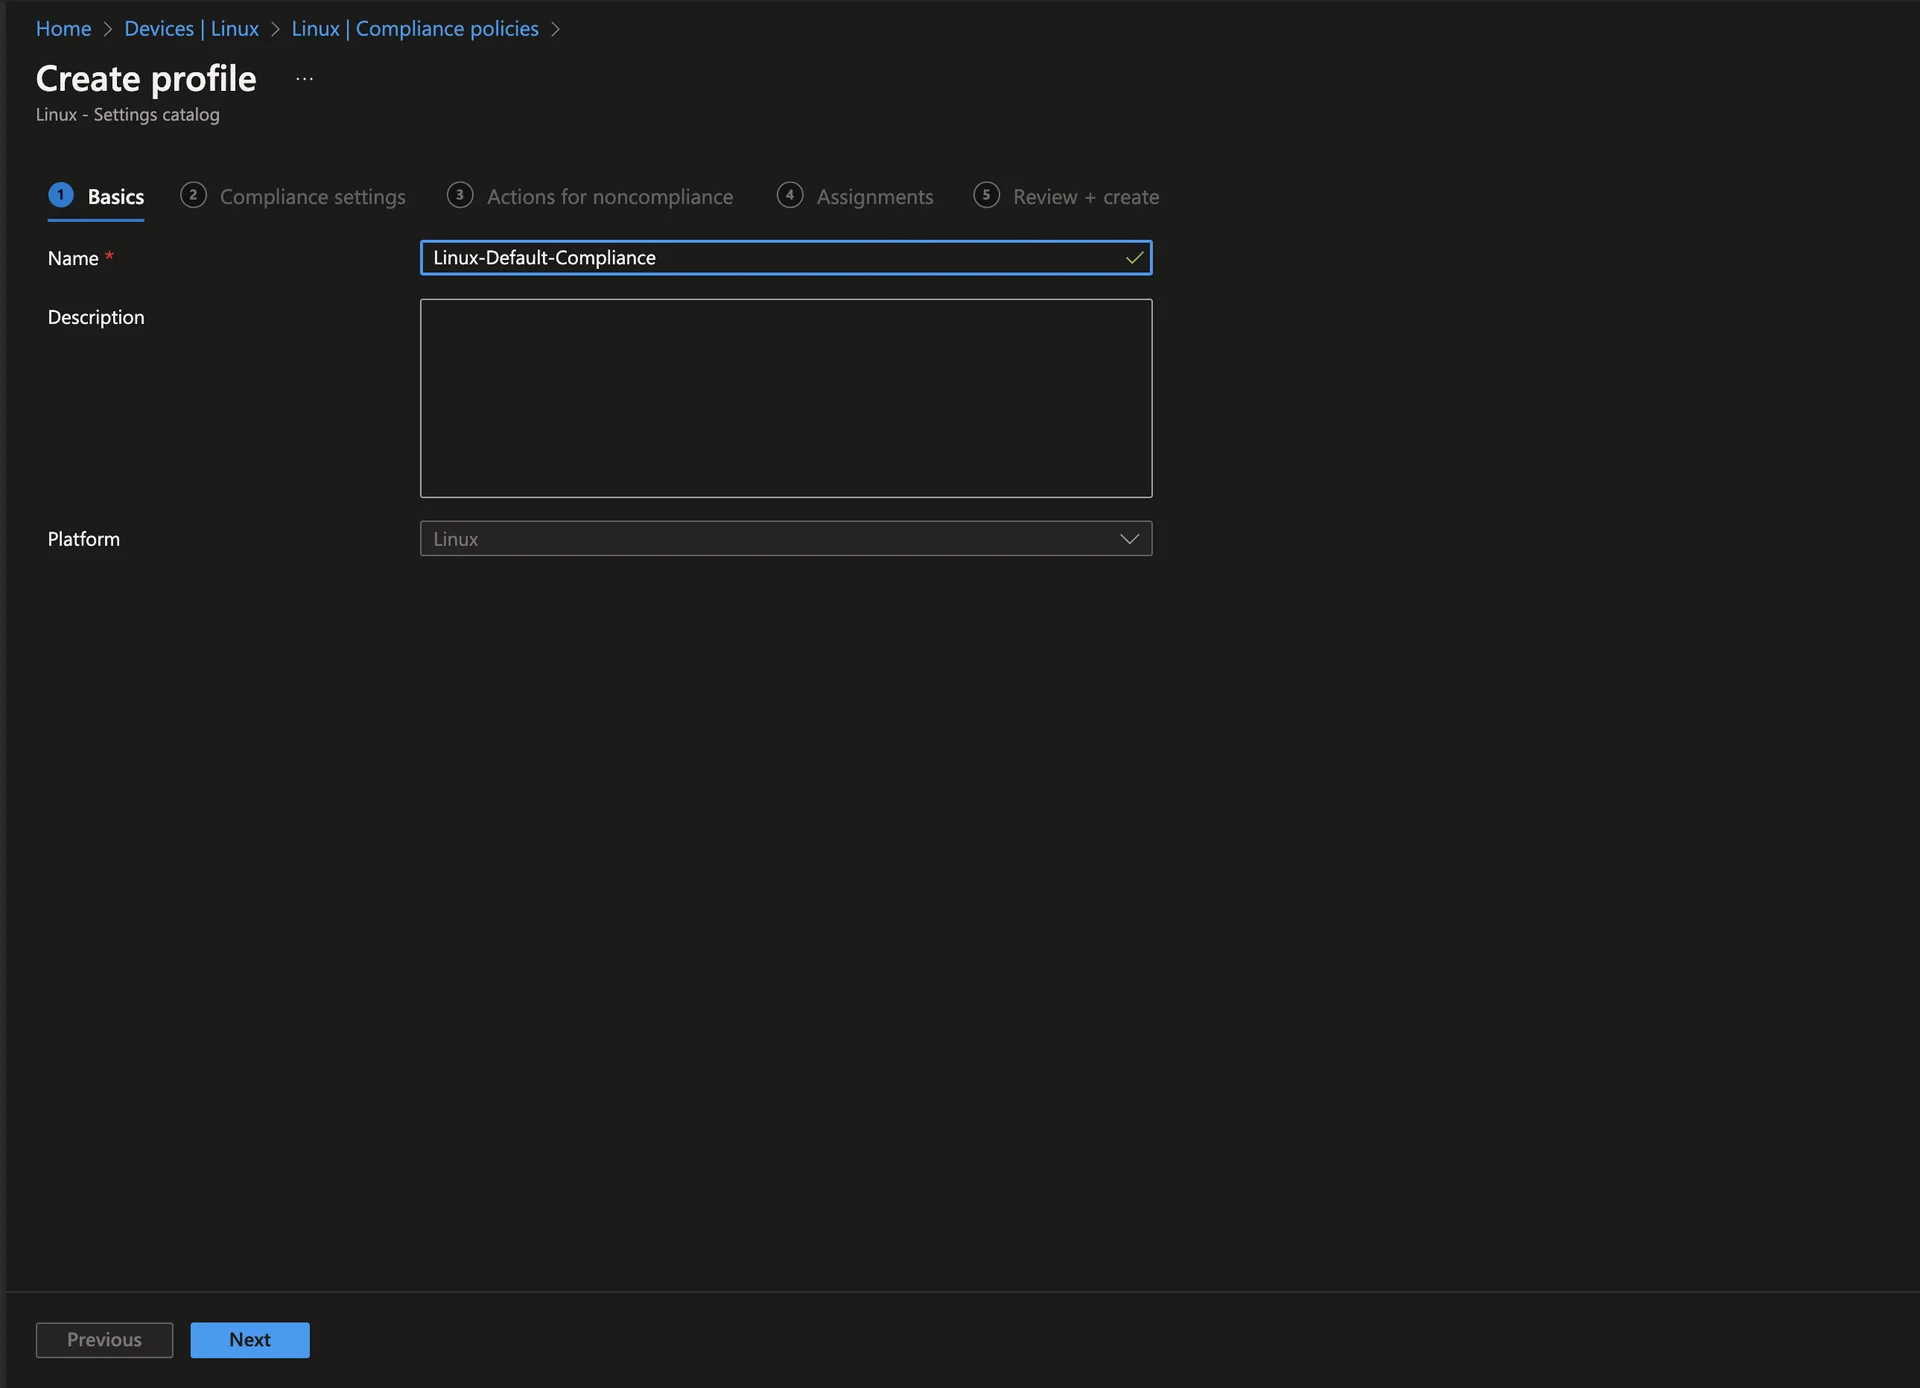This screenshot has width=1920, height=1388.
Task: Open the Devices | Linux breadcrumb
Action: pyautogui.click(x=191, y=29)
